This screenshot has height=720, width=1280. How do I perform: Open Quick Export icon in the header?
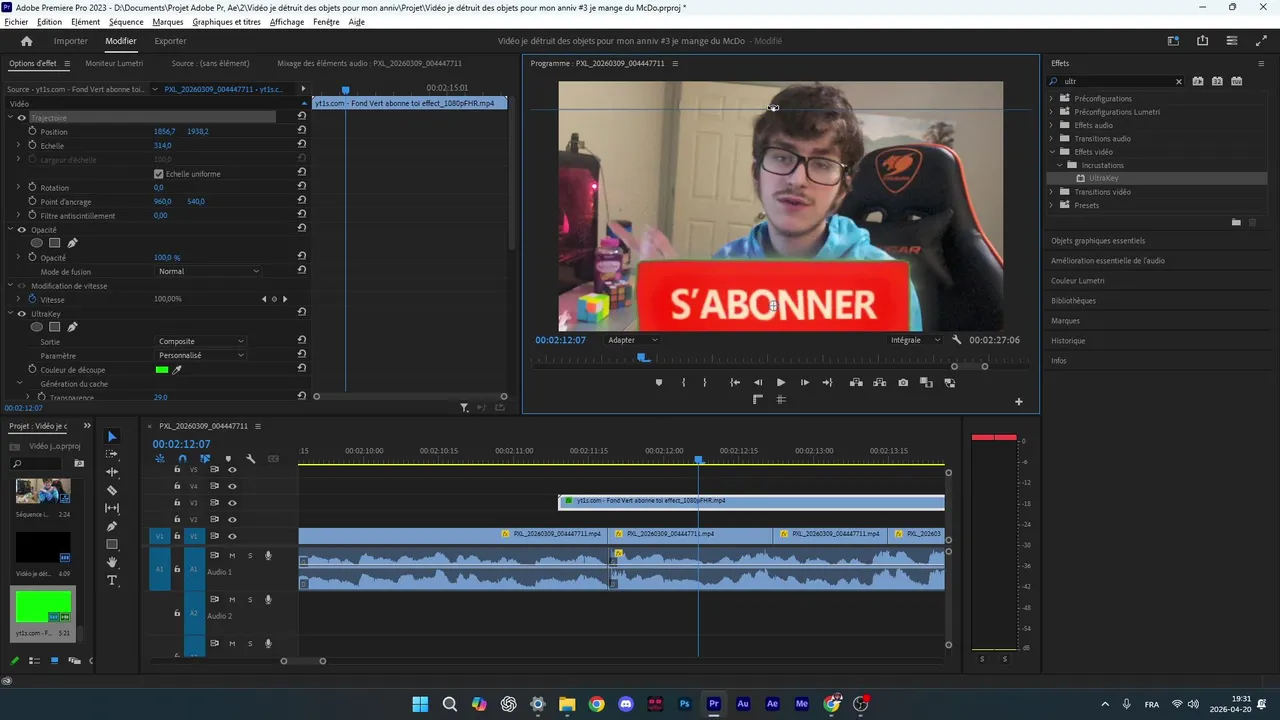click(1203, 41)
